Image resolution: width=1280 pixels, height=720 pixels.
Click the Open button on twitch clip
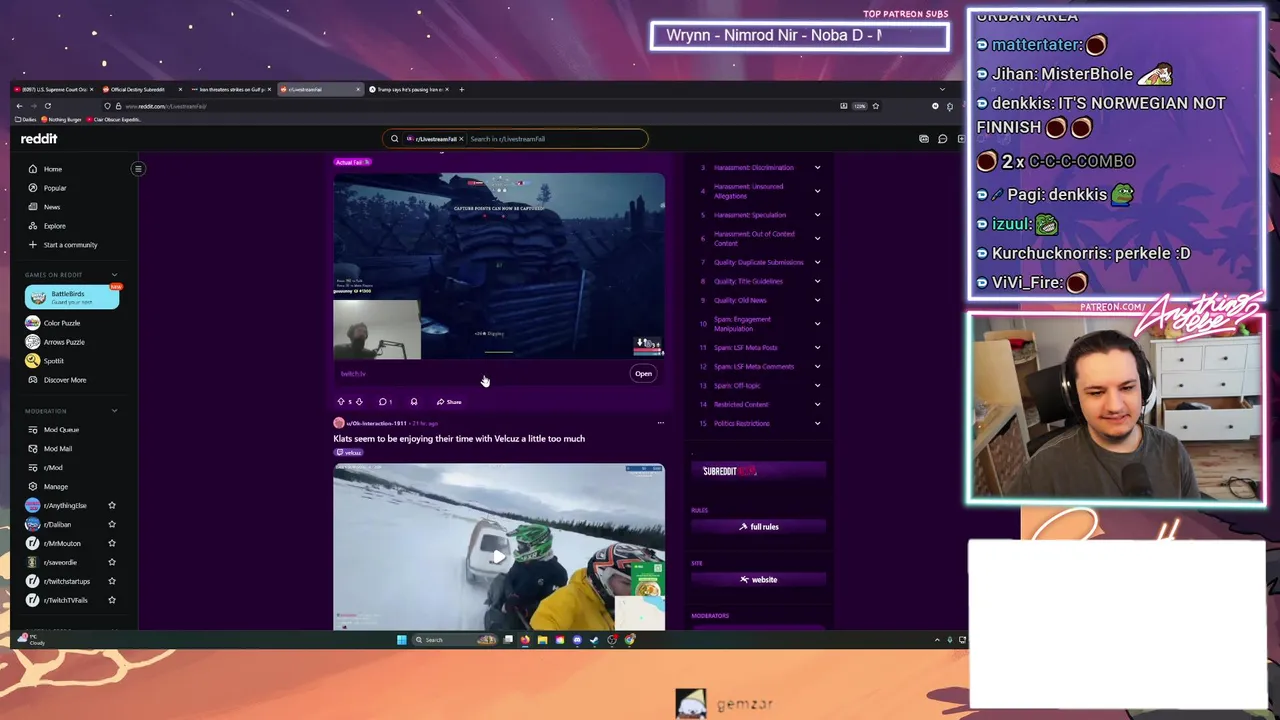pos(643,374)
